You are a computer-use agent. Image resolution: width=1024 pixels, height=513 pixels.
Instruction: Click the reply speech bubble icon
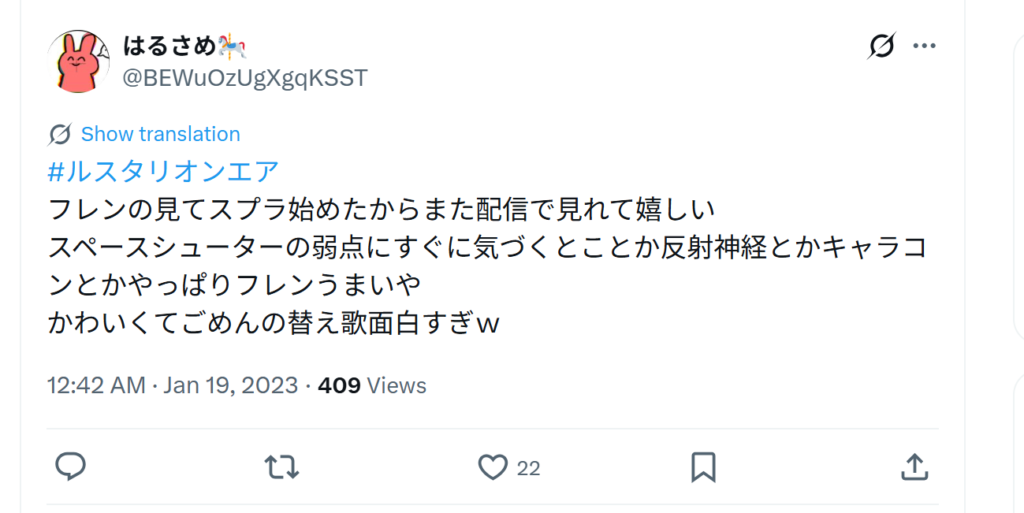(71, 467)
